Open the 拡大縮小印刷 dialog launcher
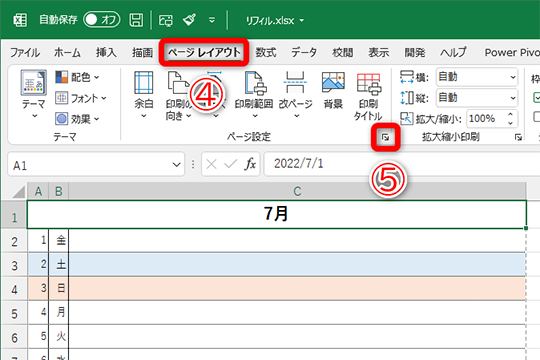 pos(518,137)
